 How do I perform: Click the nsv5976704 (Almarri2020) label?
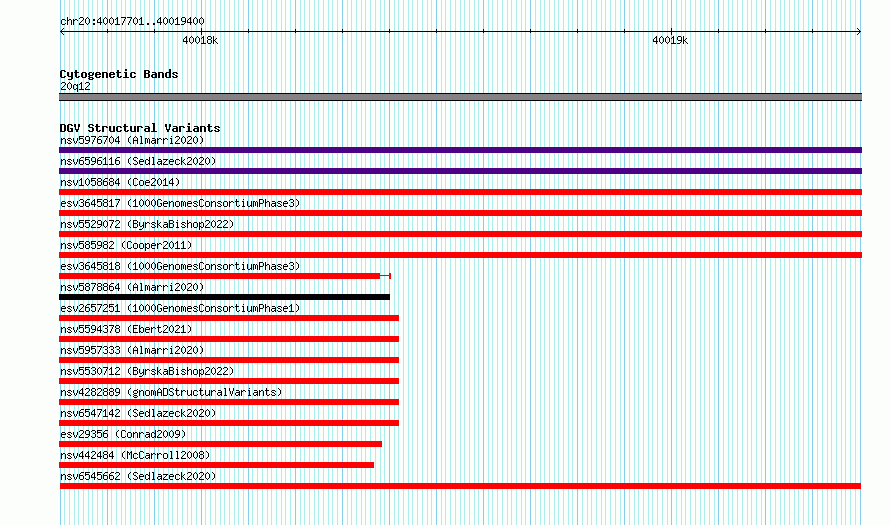point(132,140)
